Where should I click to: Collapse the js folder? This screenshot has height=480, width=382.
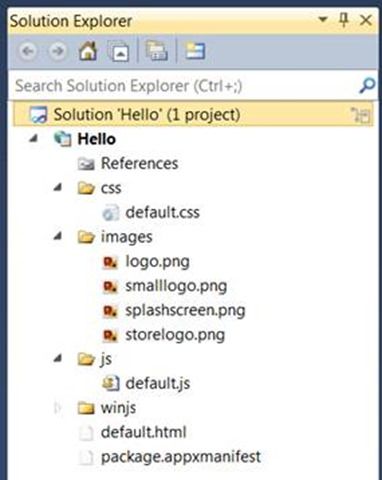[58, 358]
